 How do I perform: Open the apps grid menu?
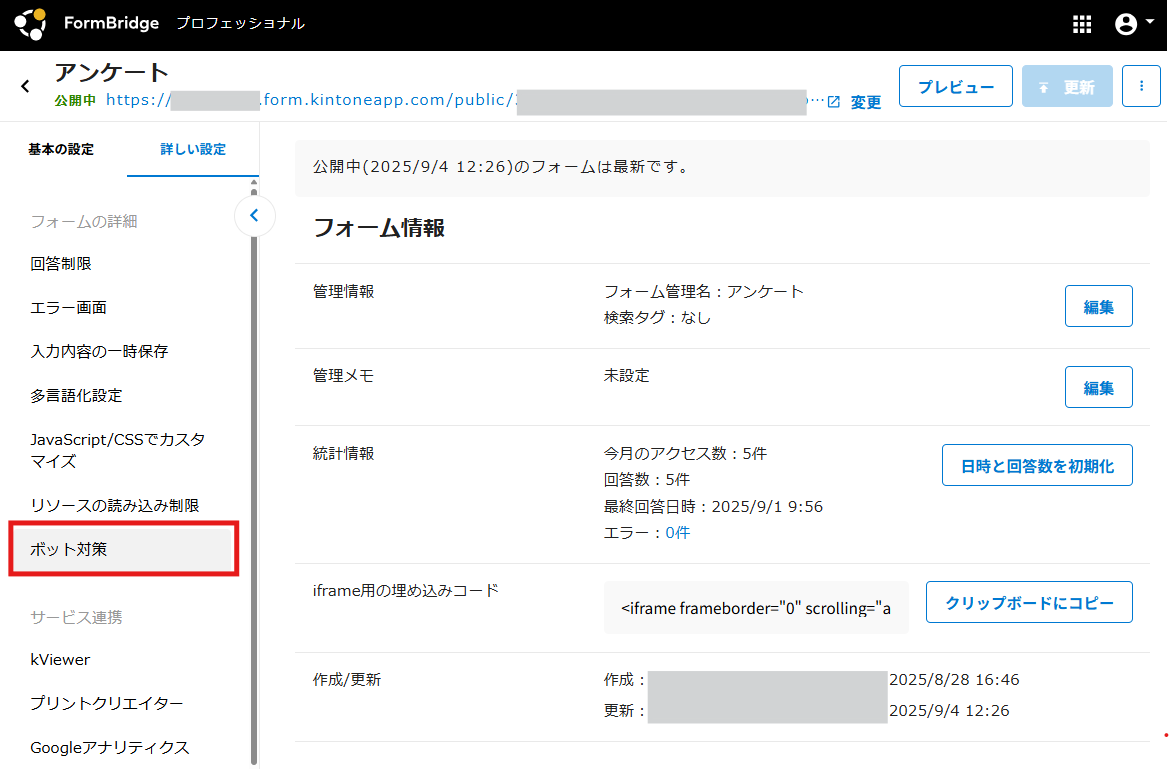[x=1081, y=25]
